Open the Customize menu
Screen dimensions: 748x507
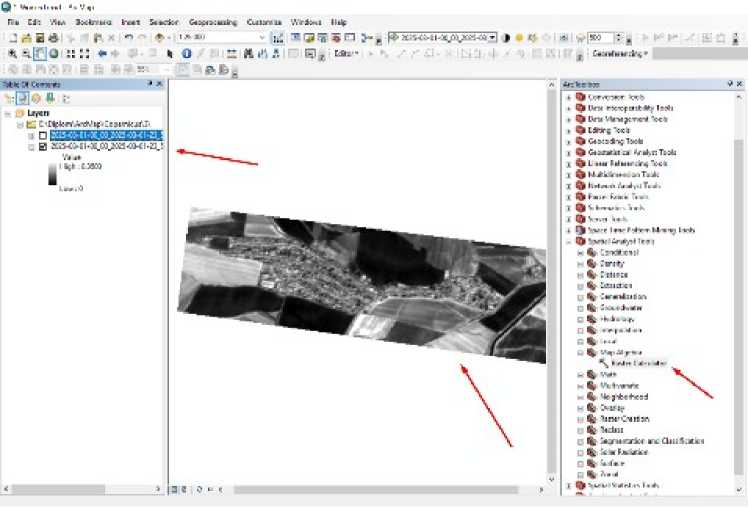point(265,21)
